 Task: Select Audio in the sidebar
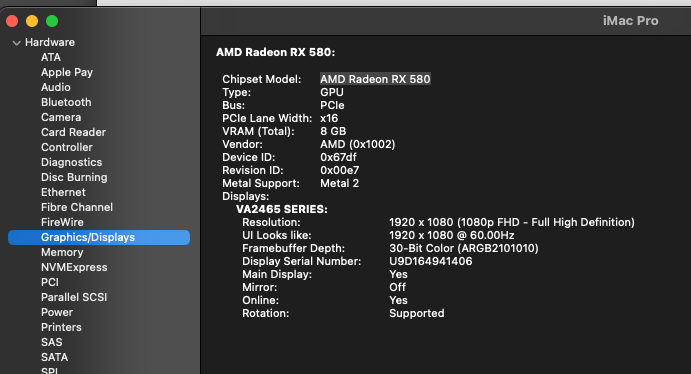click(x=56, y=87)
